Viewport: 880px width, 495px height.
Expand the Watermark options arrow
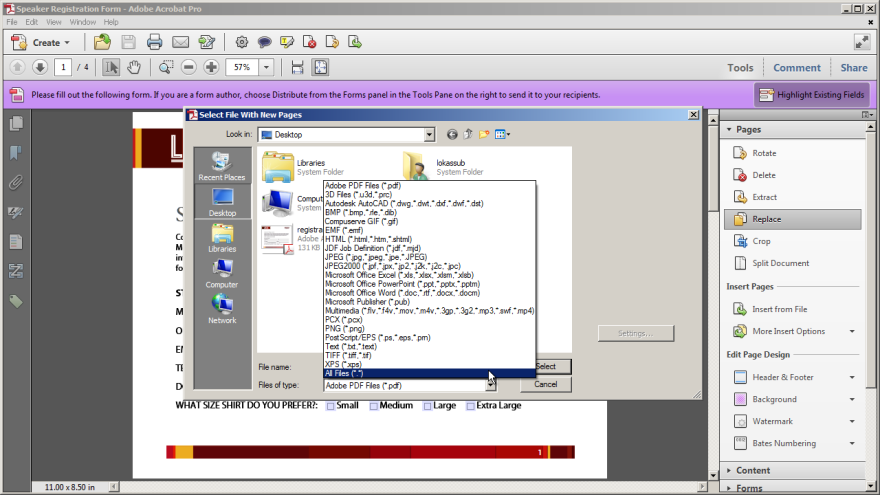852,421
